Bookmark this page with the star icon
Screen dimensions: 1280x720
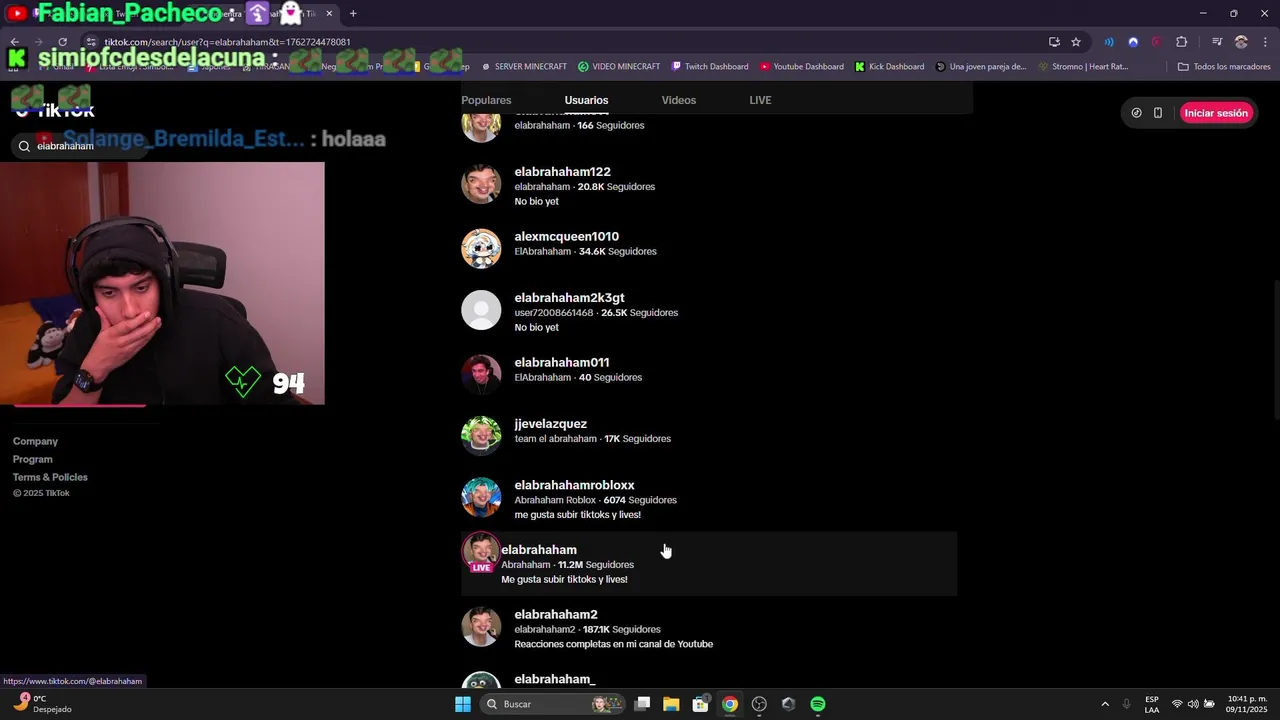click(x=1076, y=42)
